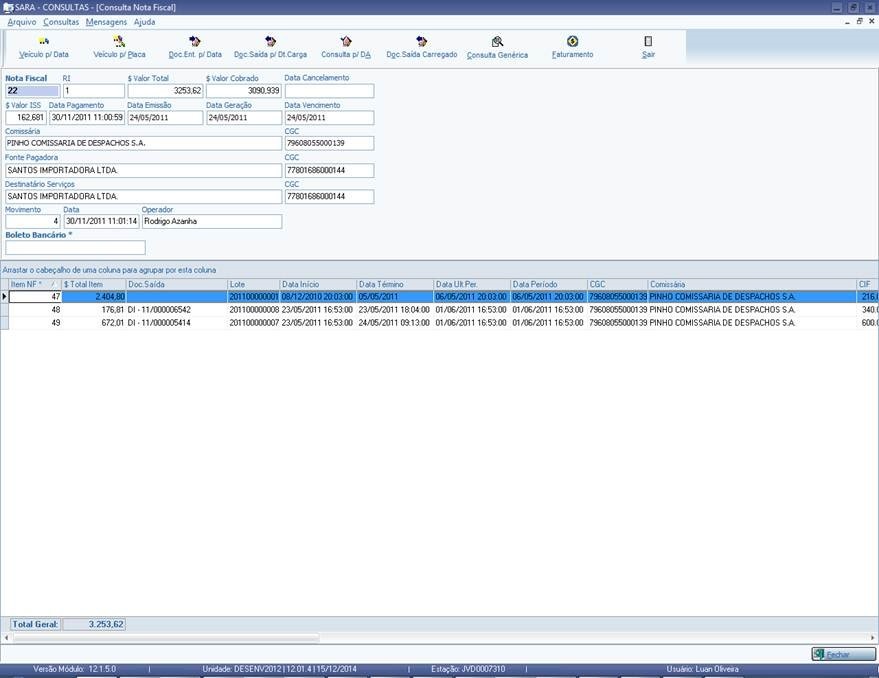Sort by Data Período column header
The height and width of the screenshot is (678, 879).
[549, 284]
